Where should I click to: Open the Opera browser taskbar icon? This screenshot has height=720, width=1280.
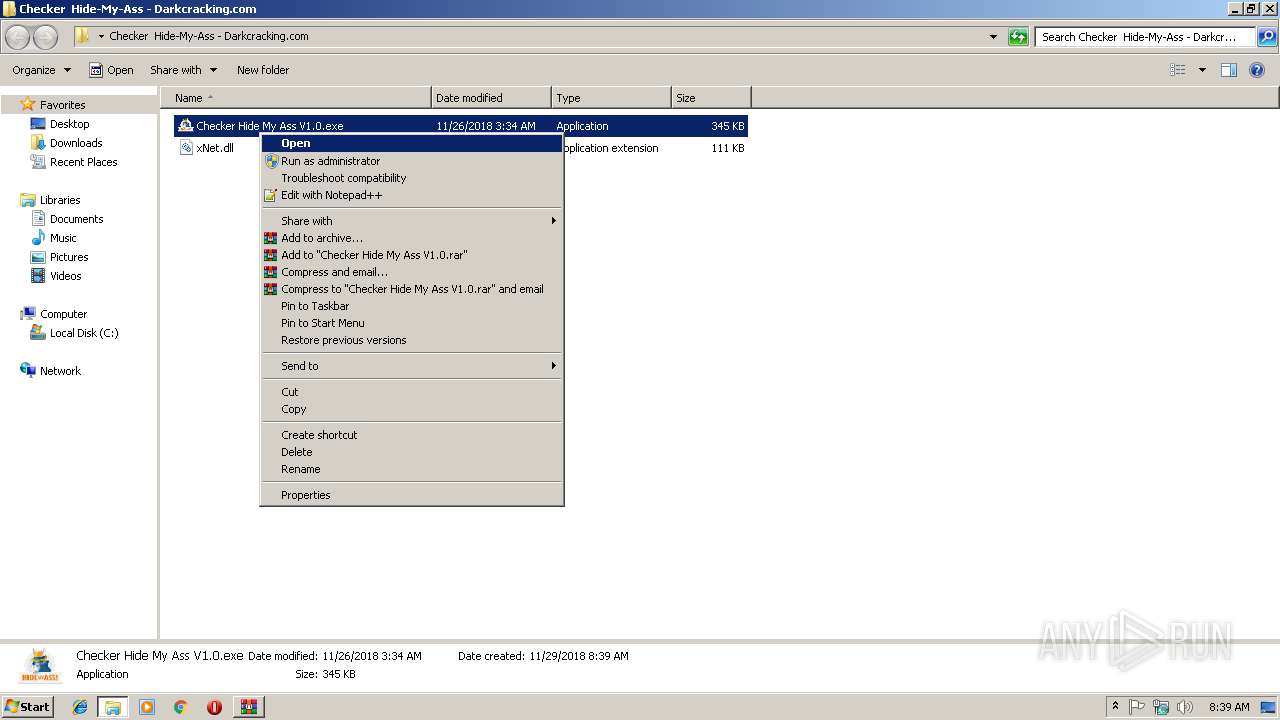click(x=214, y=707)
